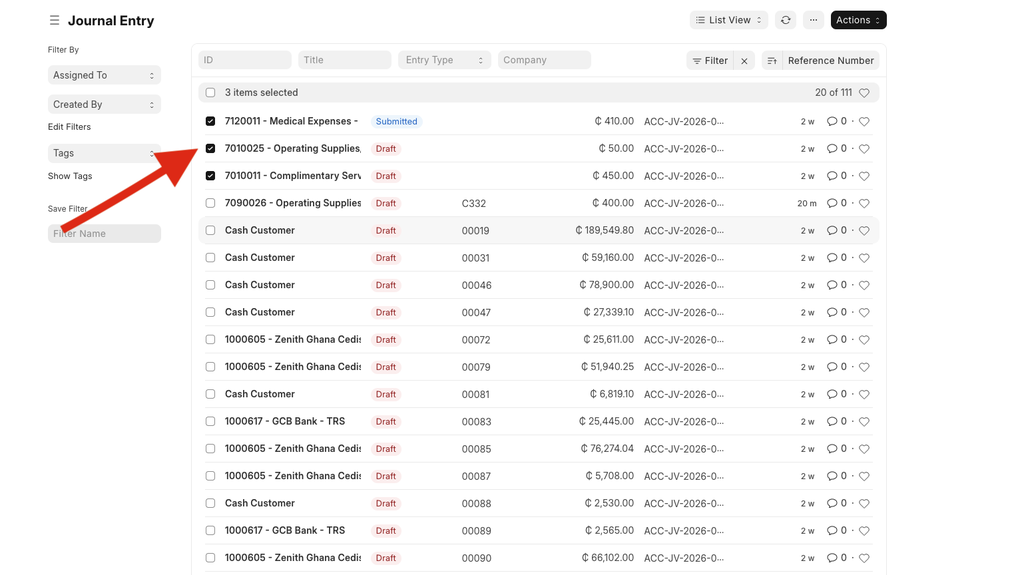The image size is (1024, 575).
Task: Open the Created By filter menu
Action: coord(104,104)
